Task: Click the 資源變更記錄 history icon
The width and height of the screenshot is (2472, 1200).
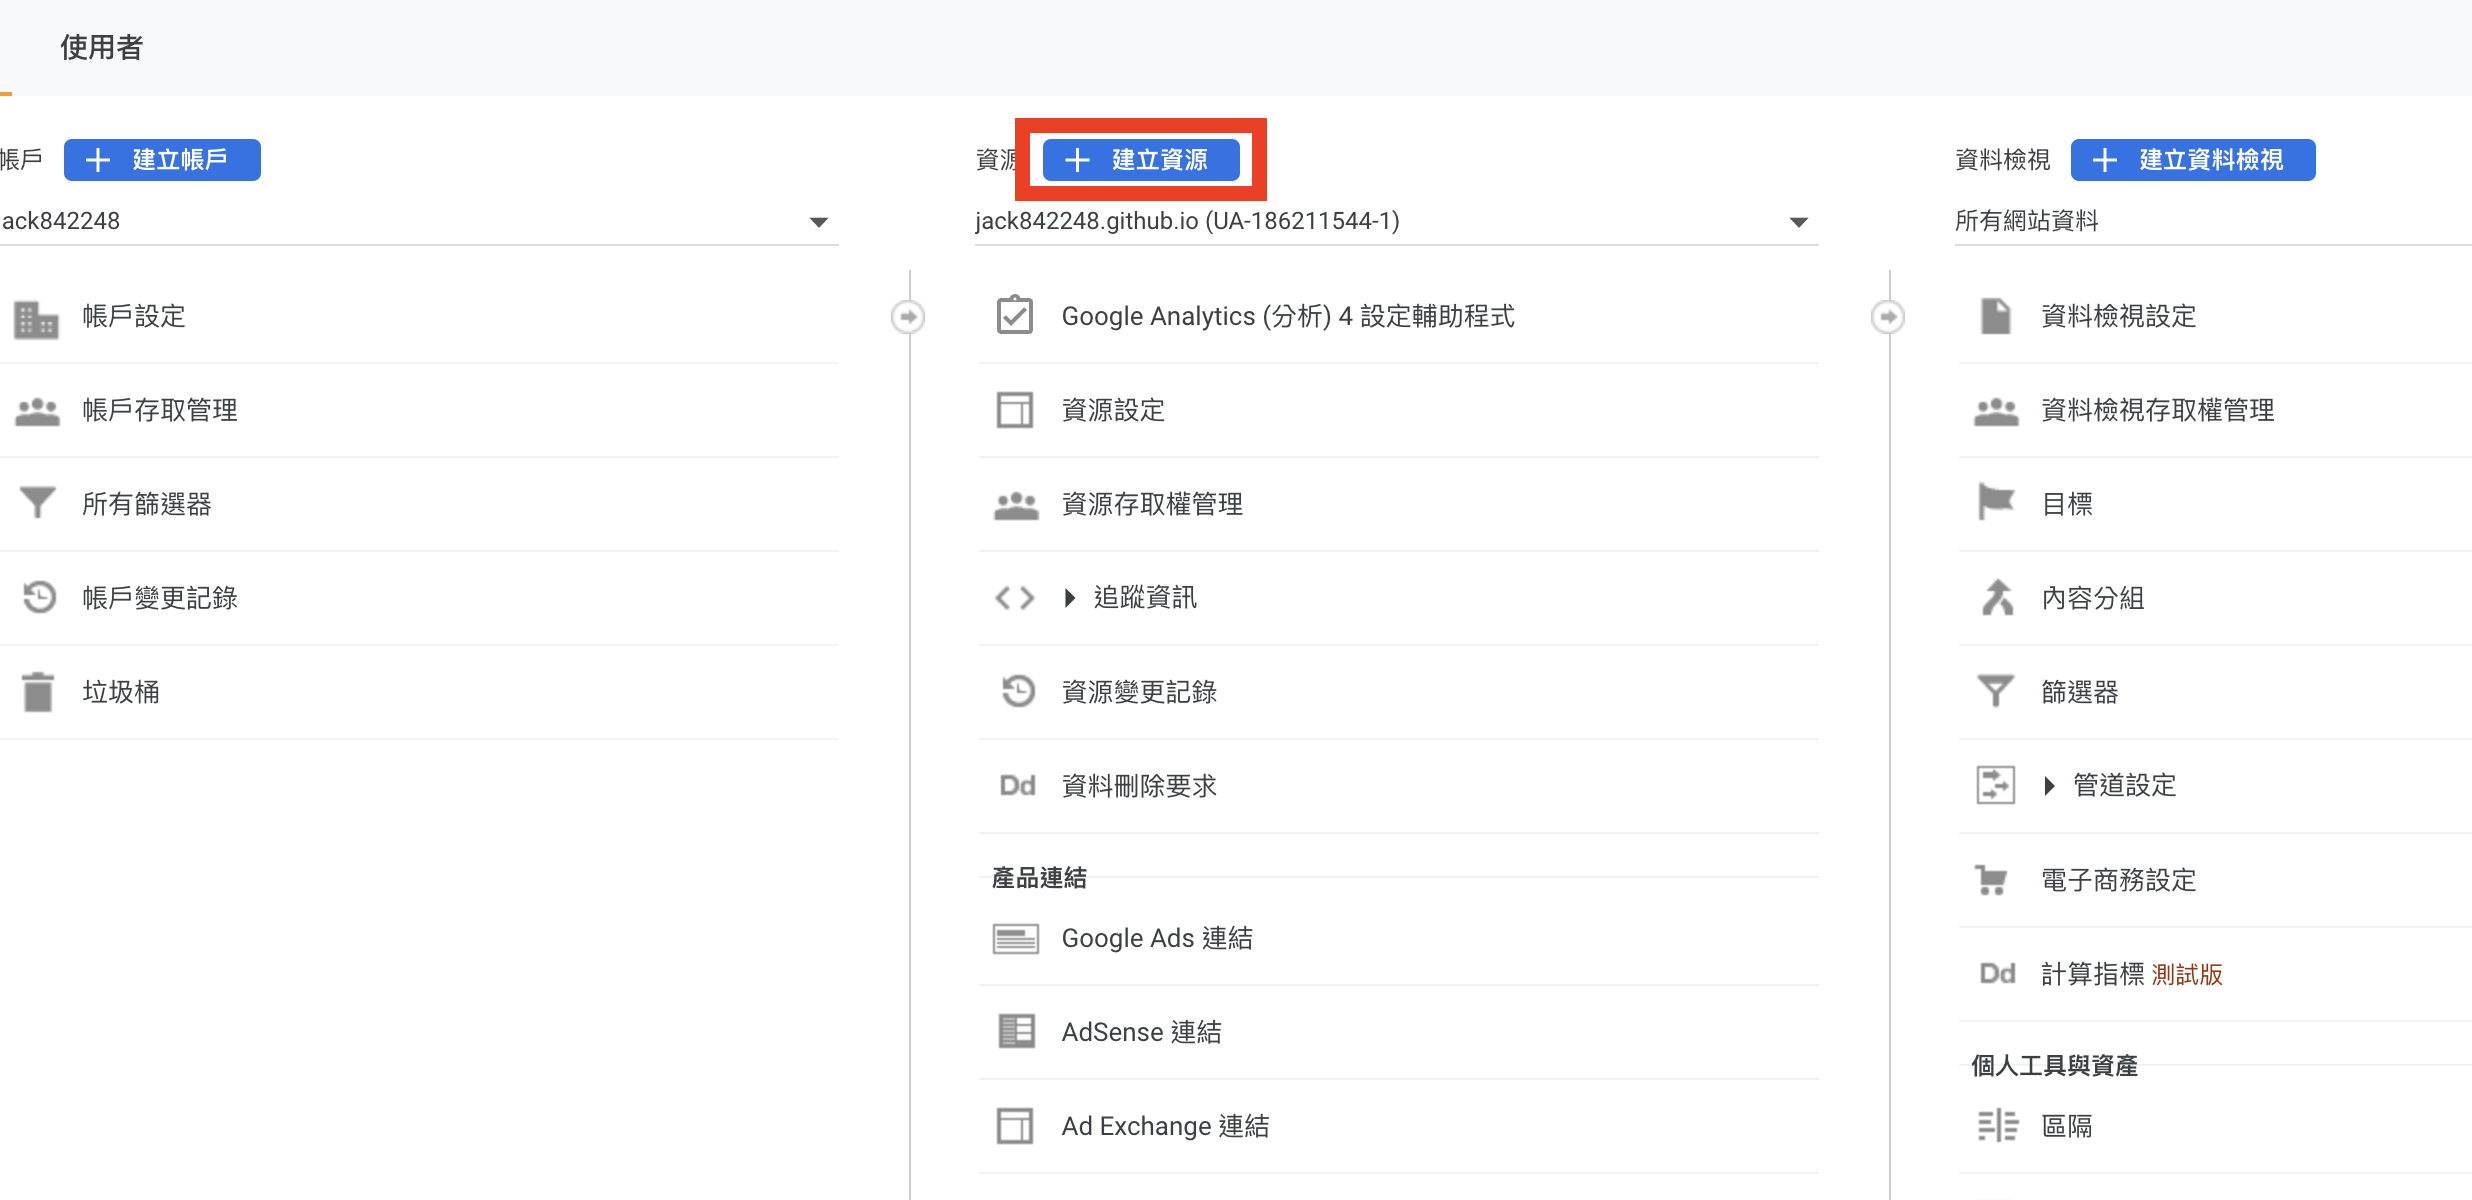Action: click(x=1018, y=691)
